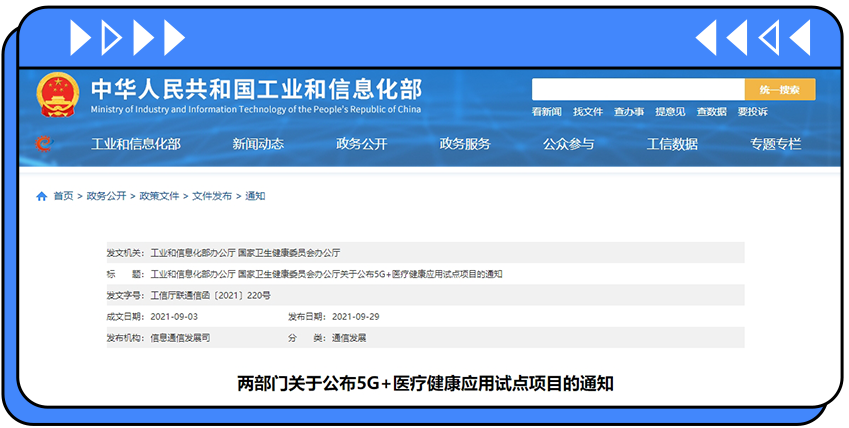Select the 专题专栏 navigation menu

(x=775, y=144)
